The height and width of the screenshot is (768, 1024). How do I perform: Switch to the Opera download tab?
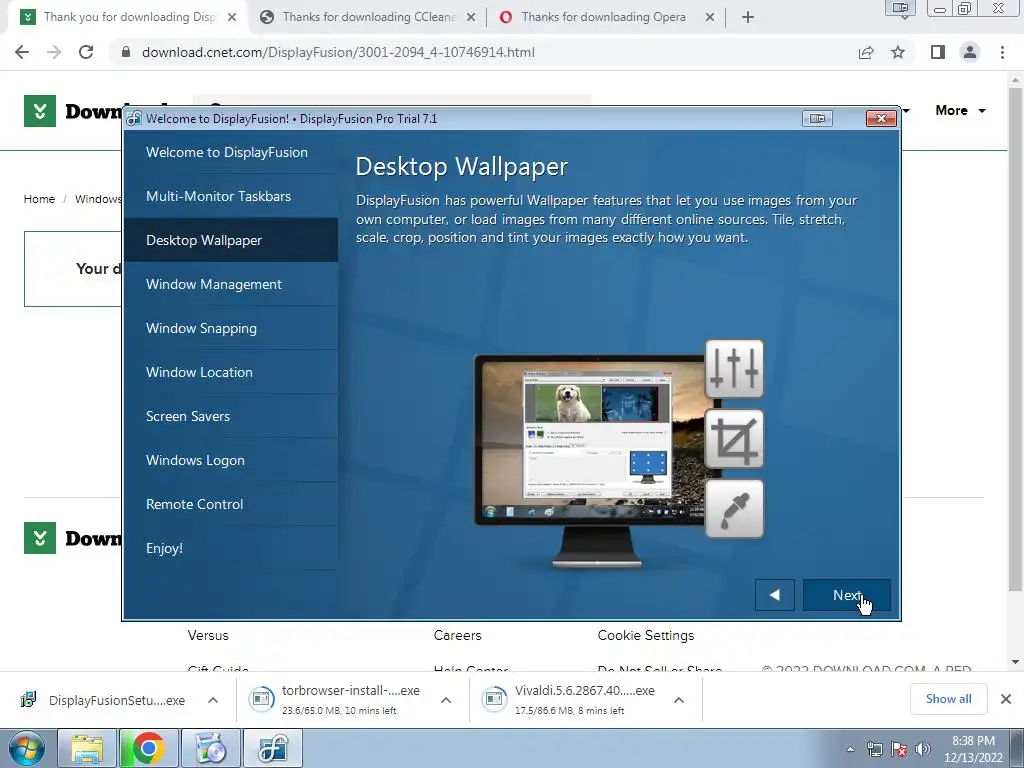coord(603,17)
